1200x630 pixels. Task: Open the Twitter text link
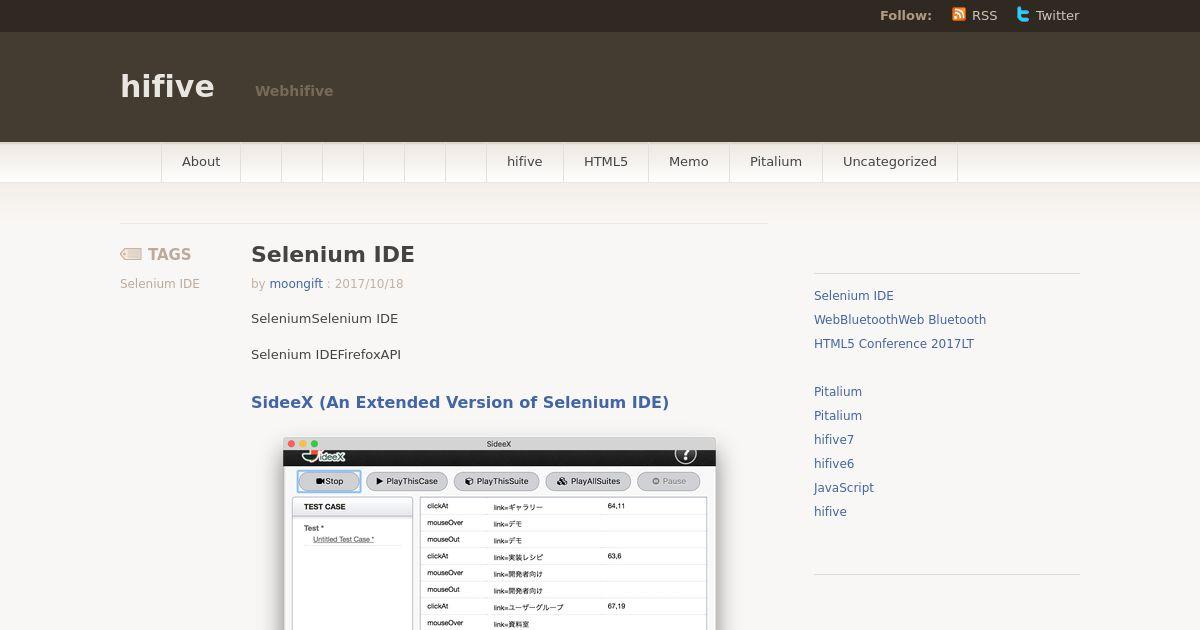coord(1057,15)
